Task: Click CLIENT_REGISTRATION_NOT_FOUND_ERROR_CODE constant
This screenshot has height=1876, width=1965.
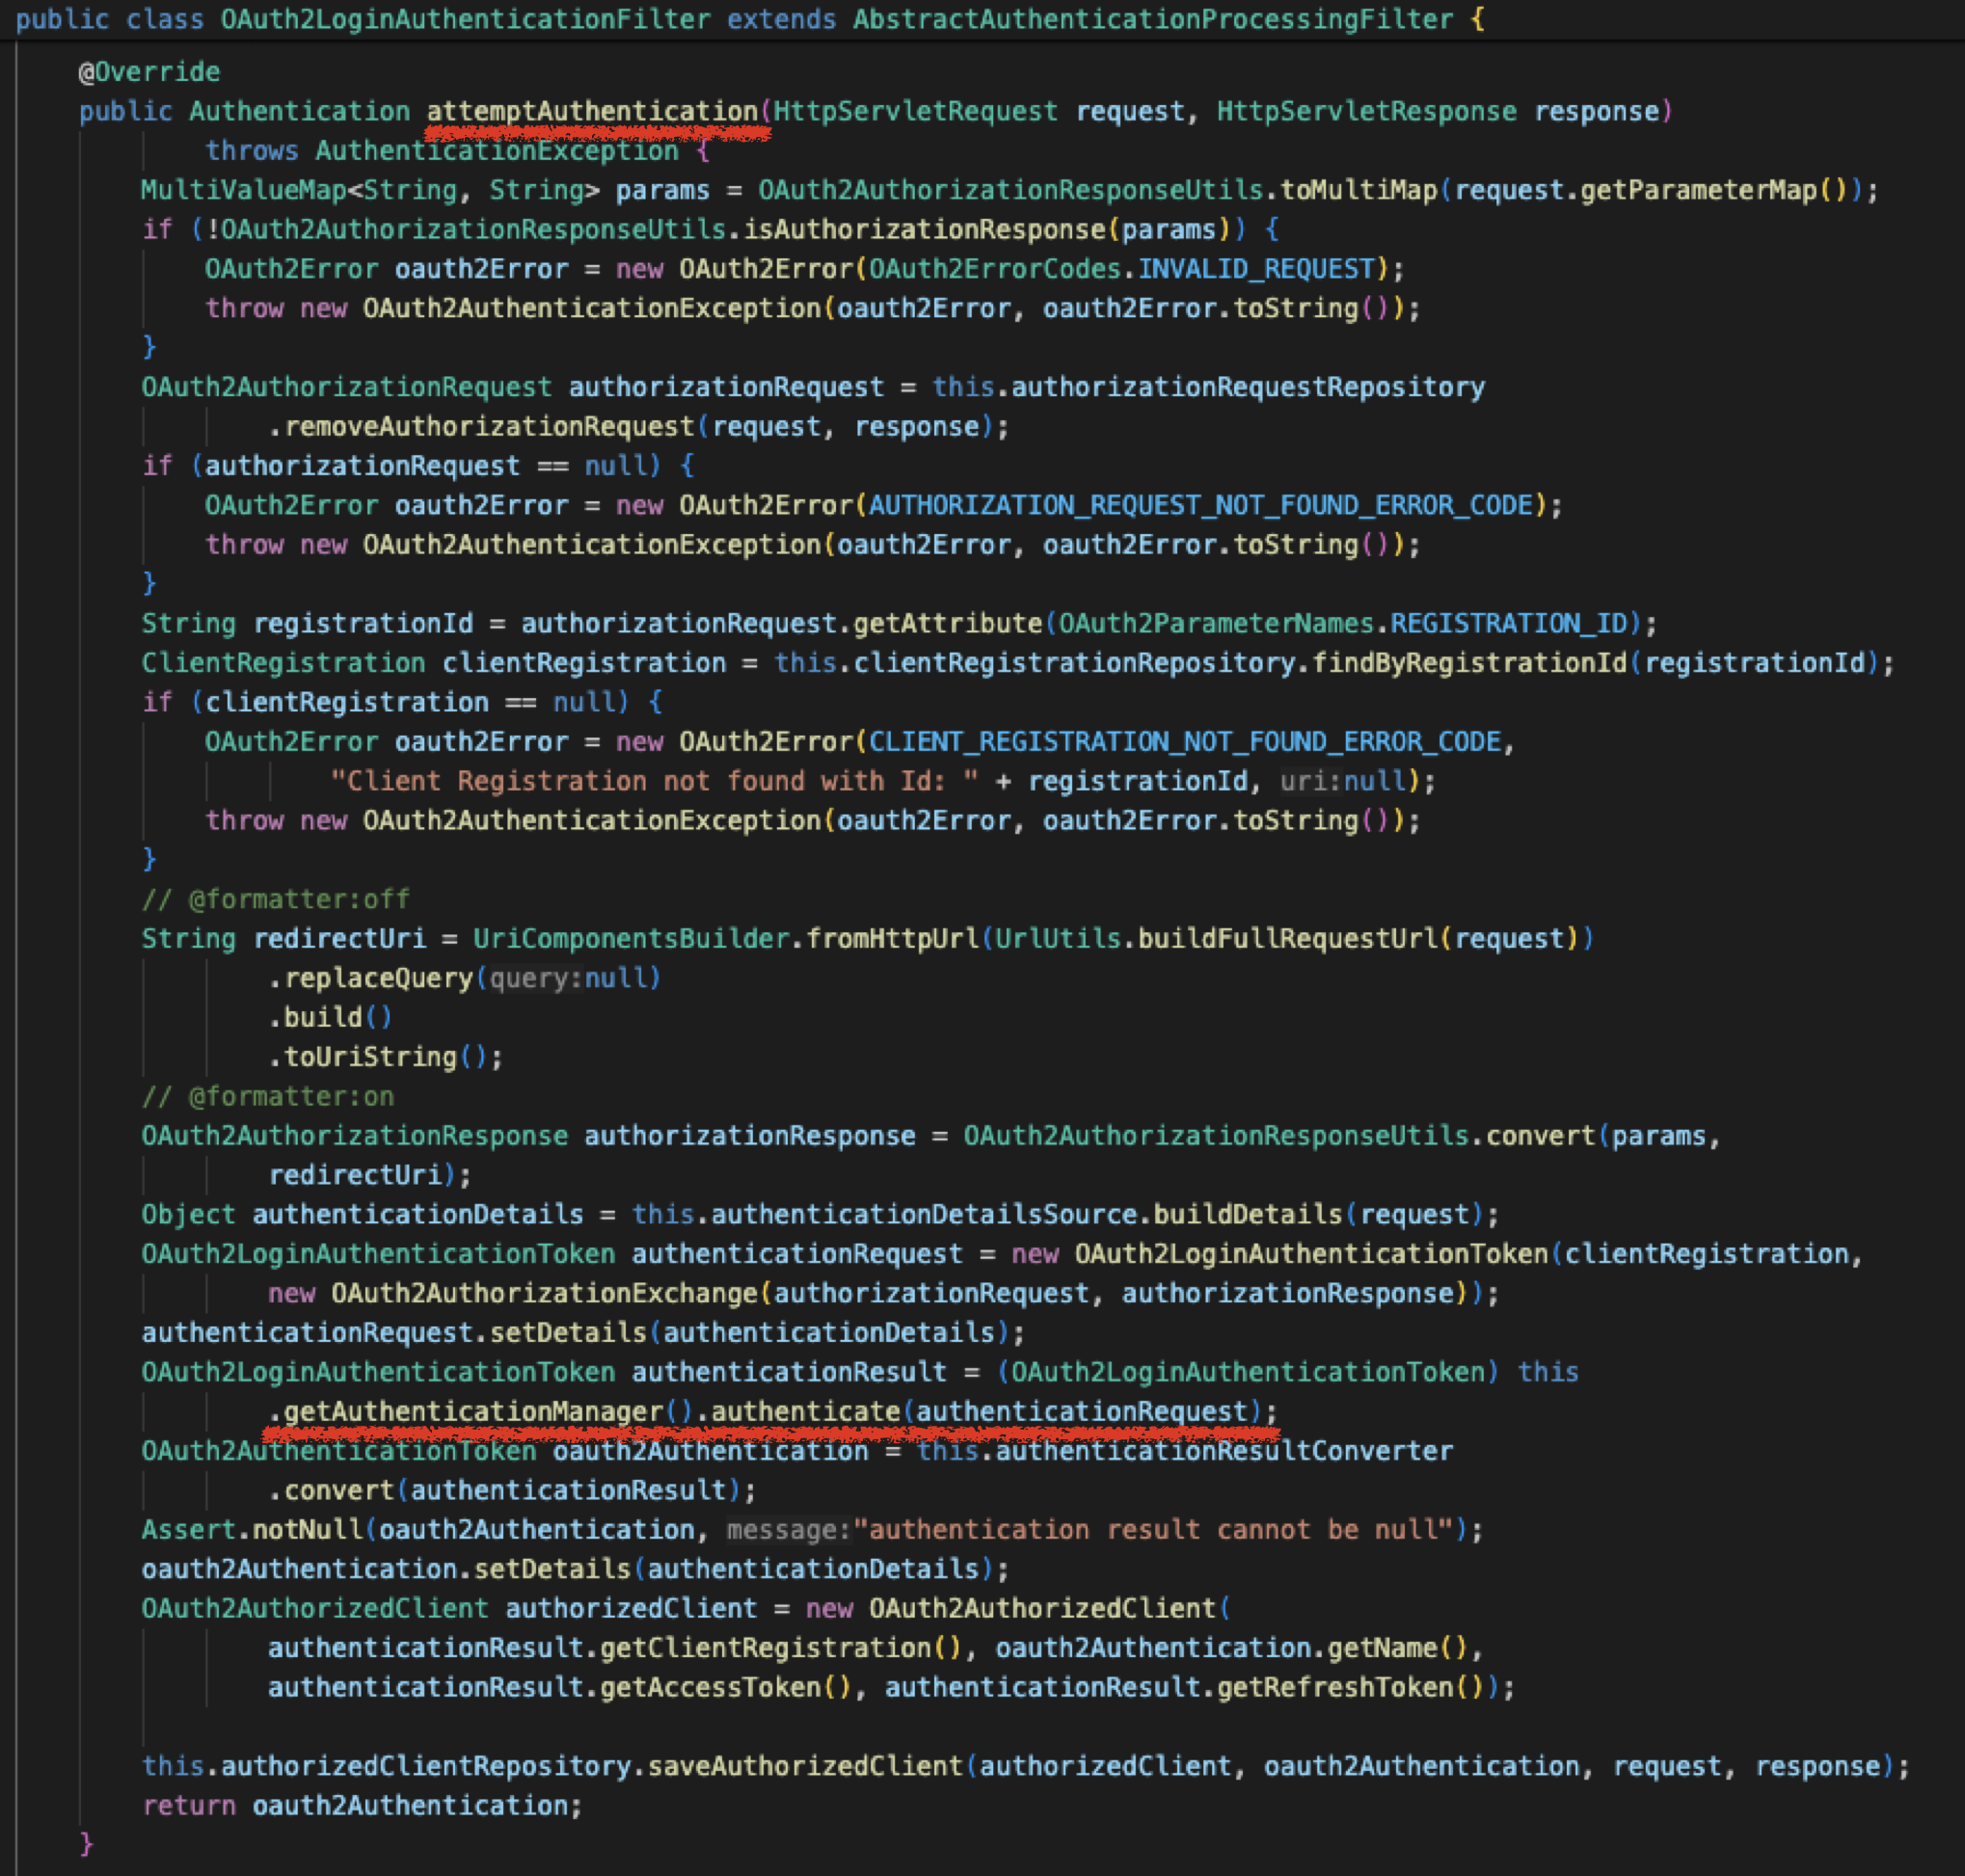Action: tap(1185, 741)
